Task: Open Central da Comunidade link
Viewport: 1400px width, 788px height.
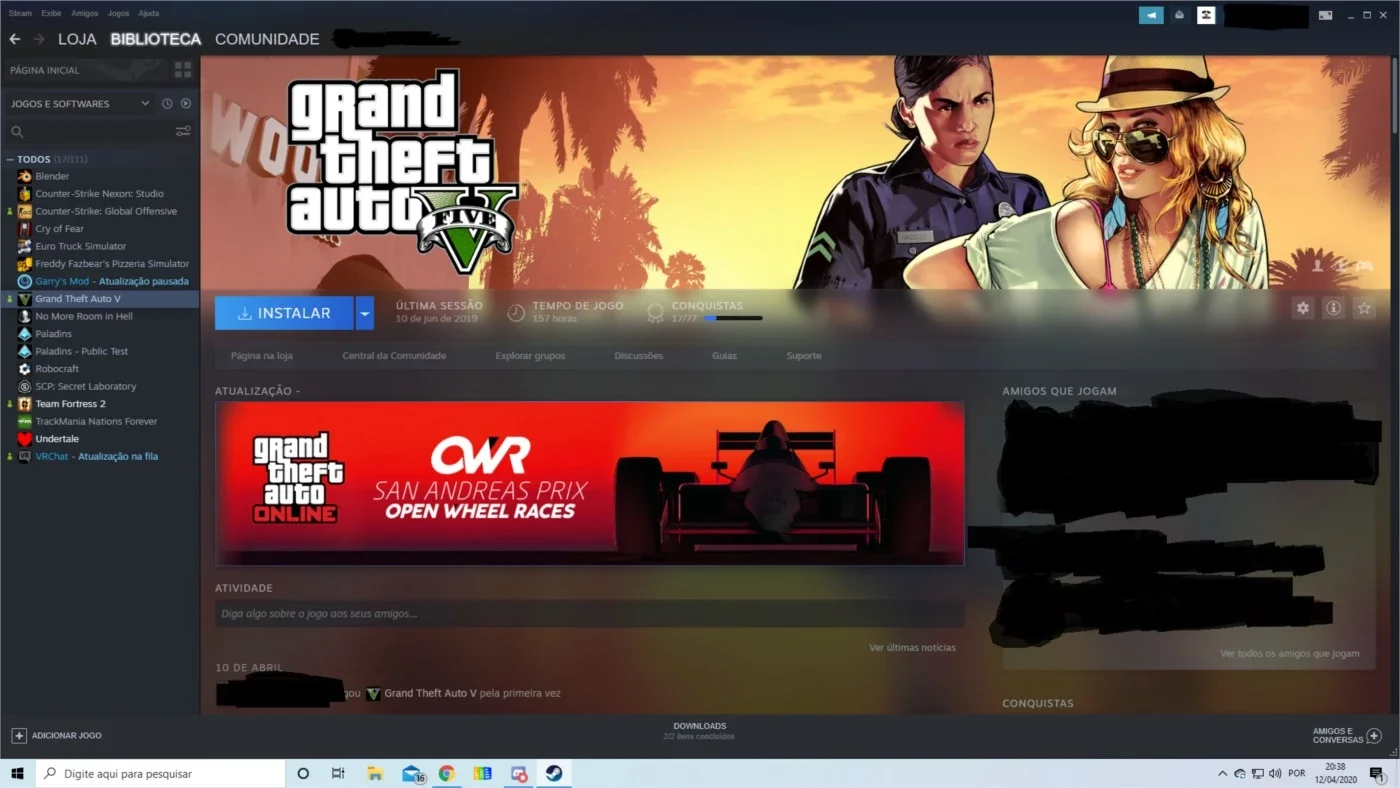Action: [x=394, y=356]
